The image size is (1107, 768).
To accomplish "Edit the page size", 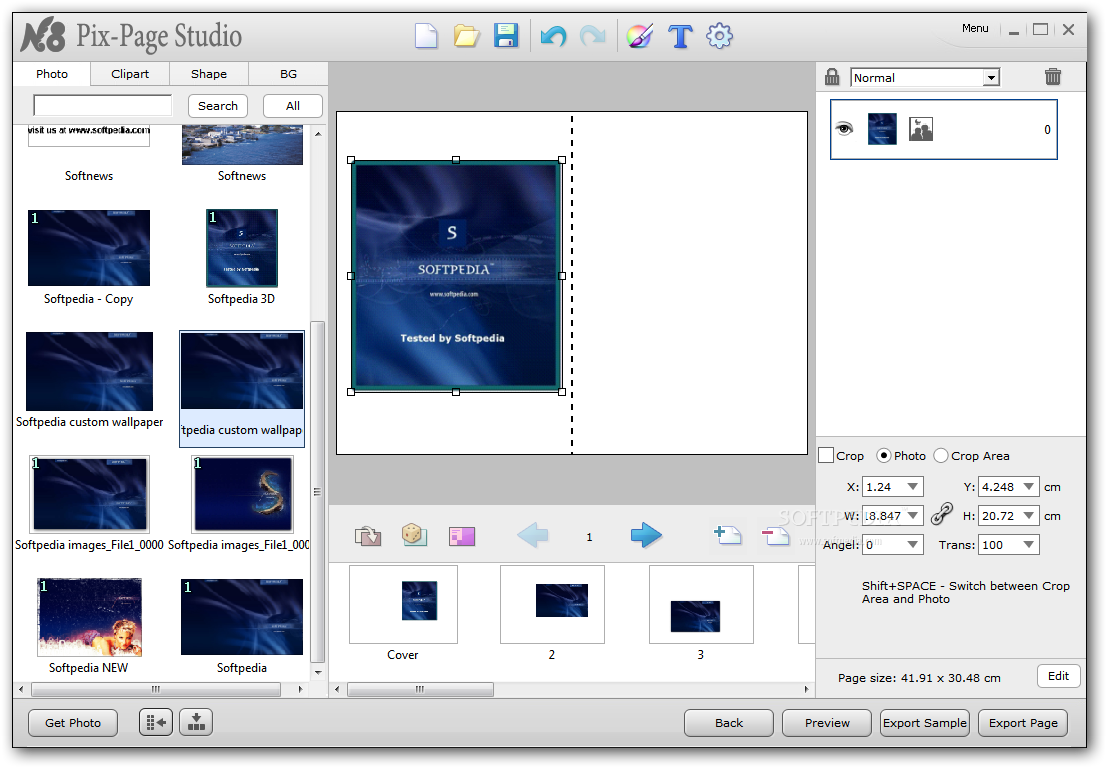I will pyautogui.click(x=1058, y=676).
